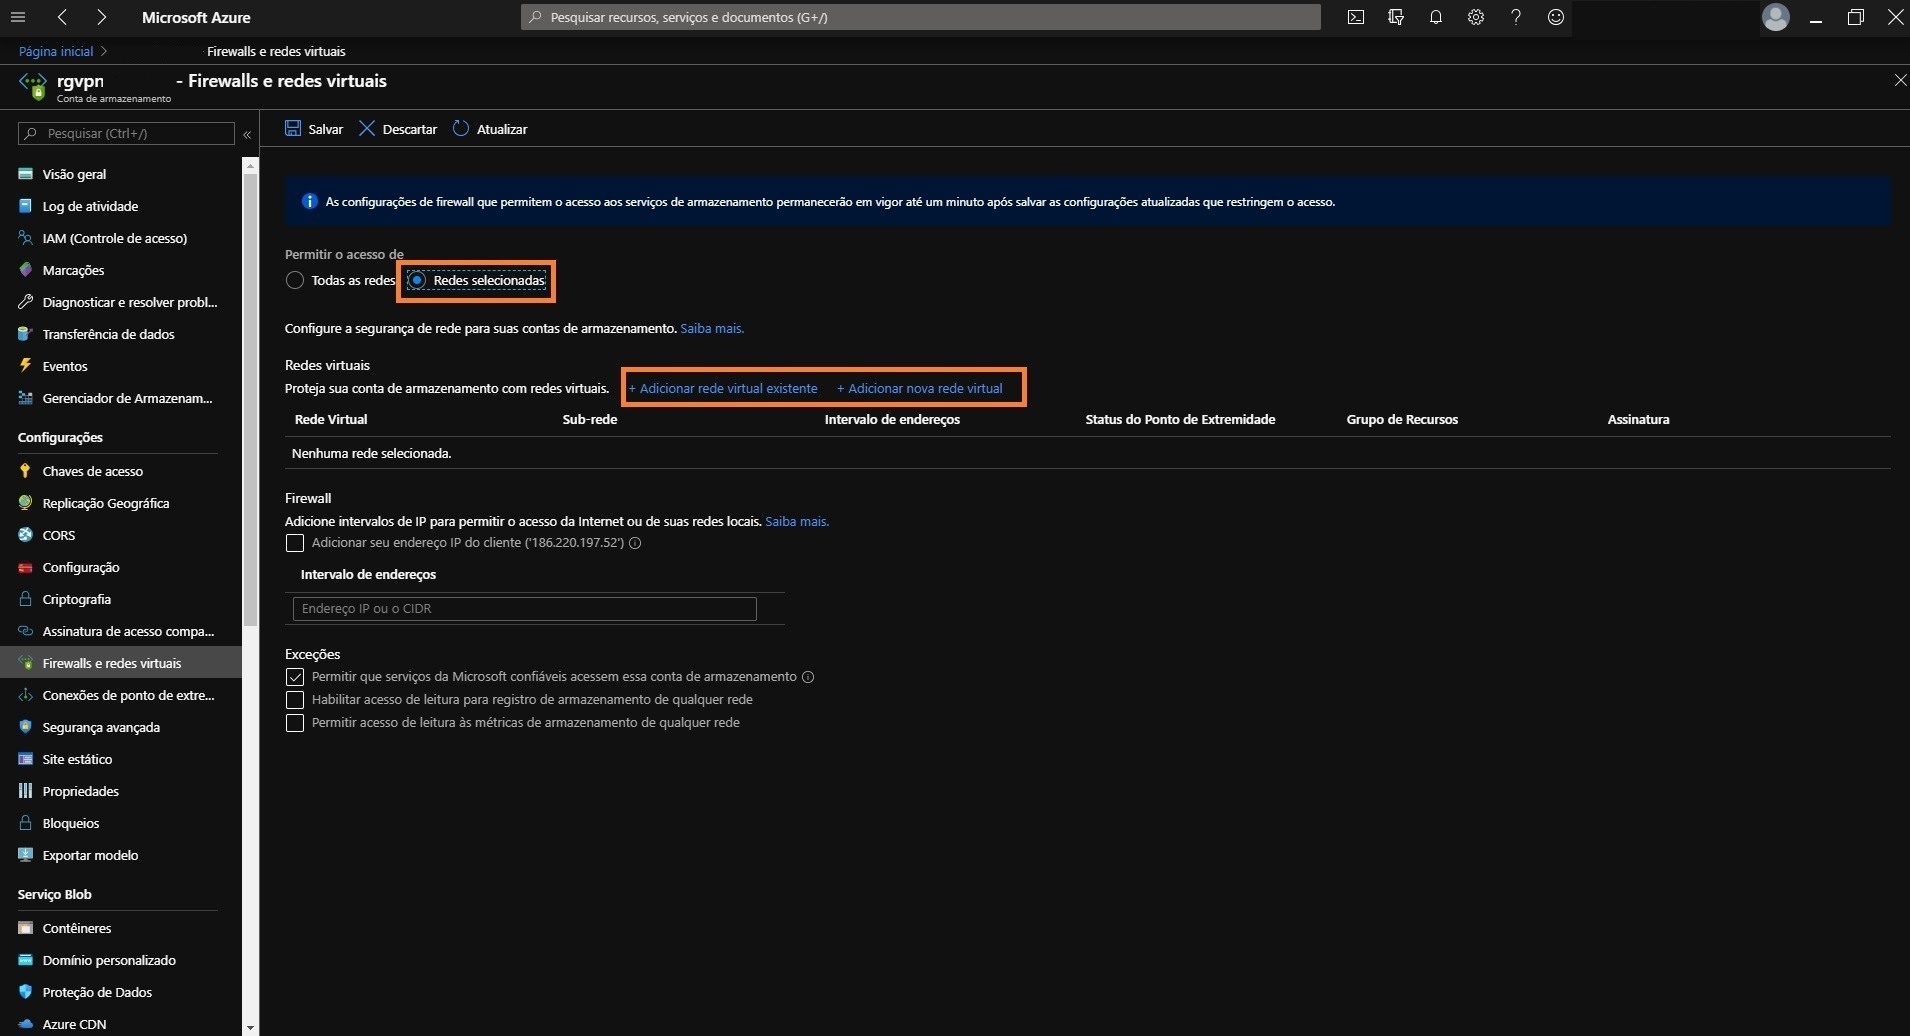This screenshot has width=1910, height=1036.
Task: Click the Sub-rede column header
Action: (x=590, y=419)
